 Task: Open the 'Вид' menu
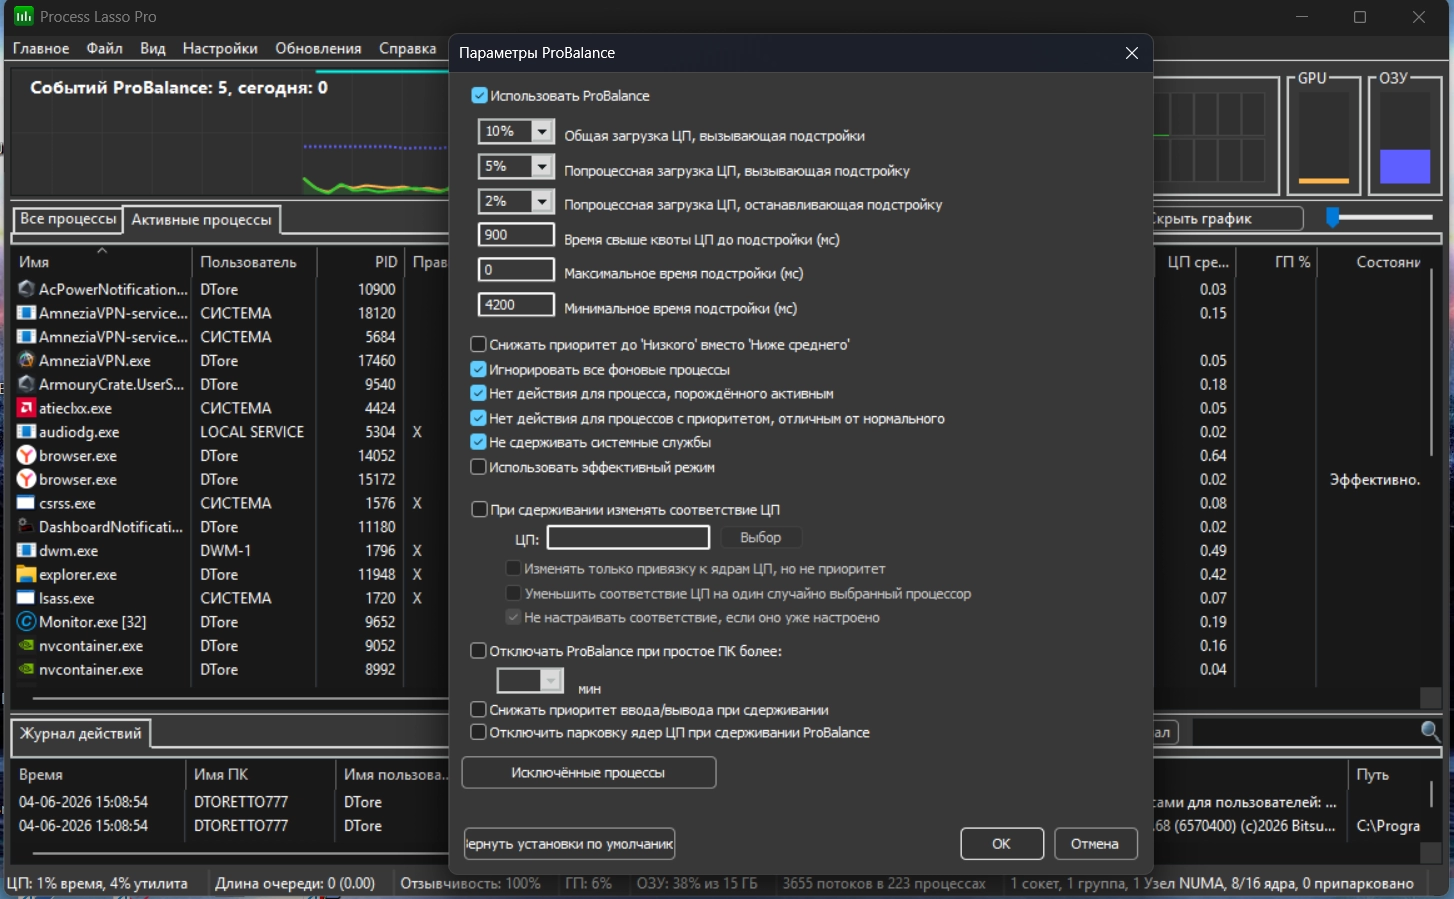coord(153,48)
